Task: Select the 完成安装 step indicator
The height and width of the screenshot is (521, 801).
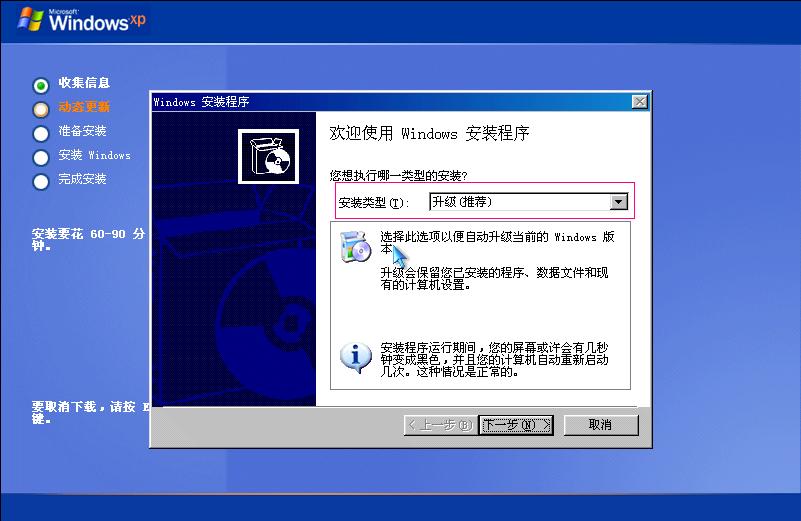Action: (x=41, y=182)
